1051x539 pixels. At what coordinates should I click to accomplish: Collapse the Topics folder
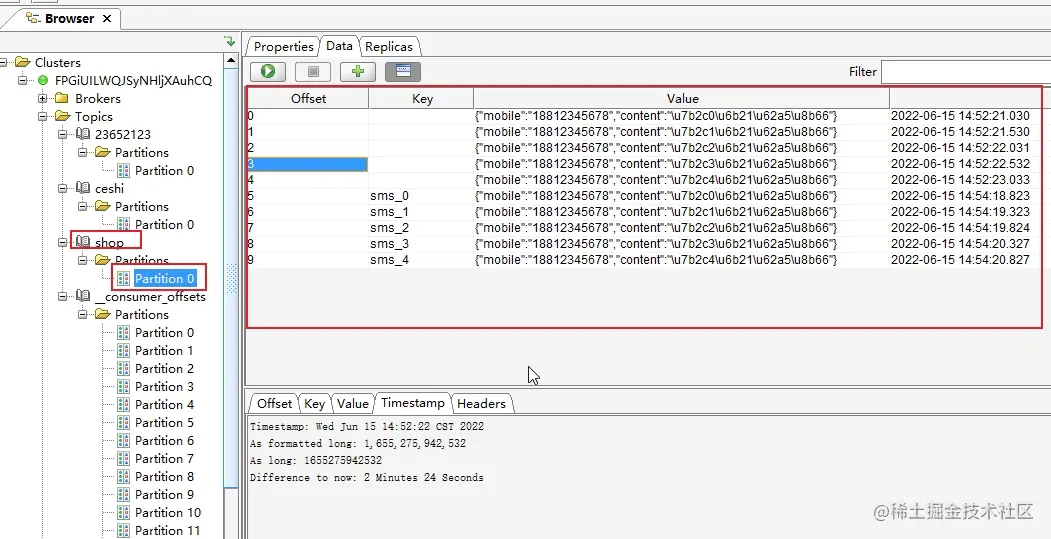pyautogui.click(x=43, y=117)
